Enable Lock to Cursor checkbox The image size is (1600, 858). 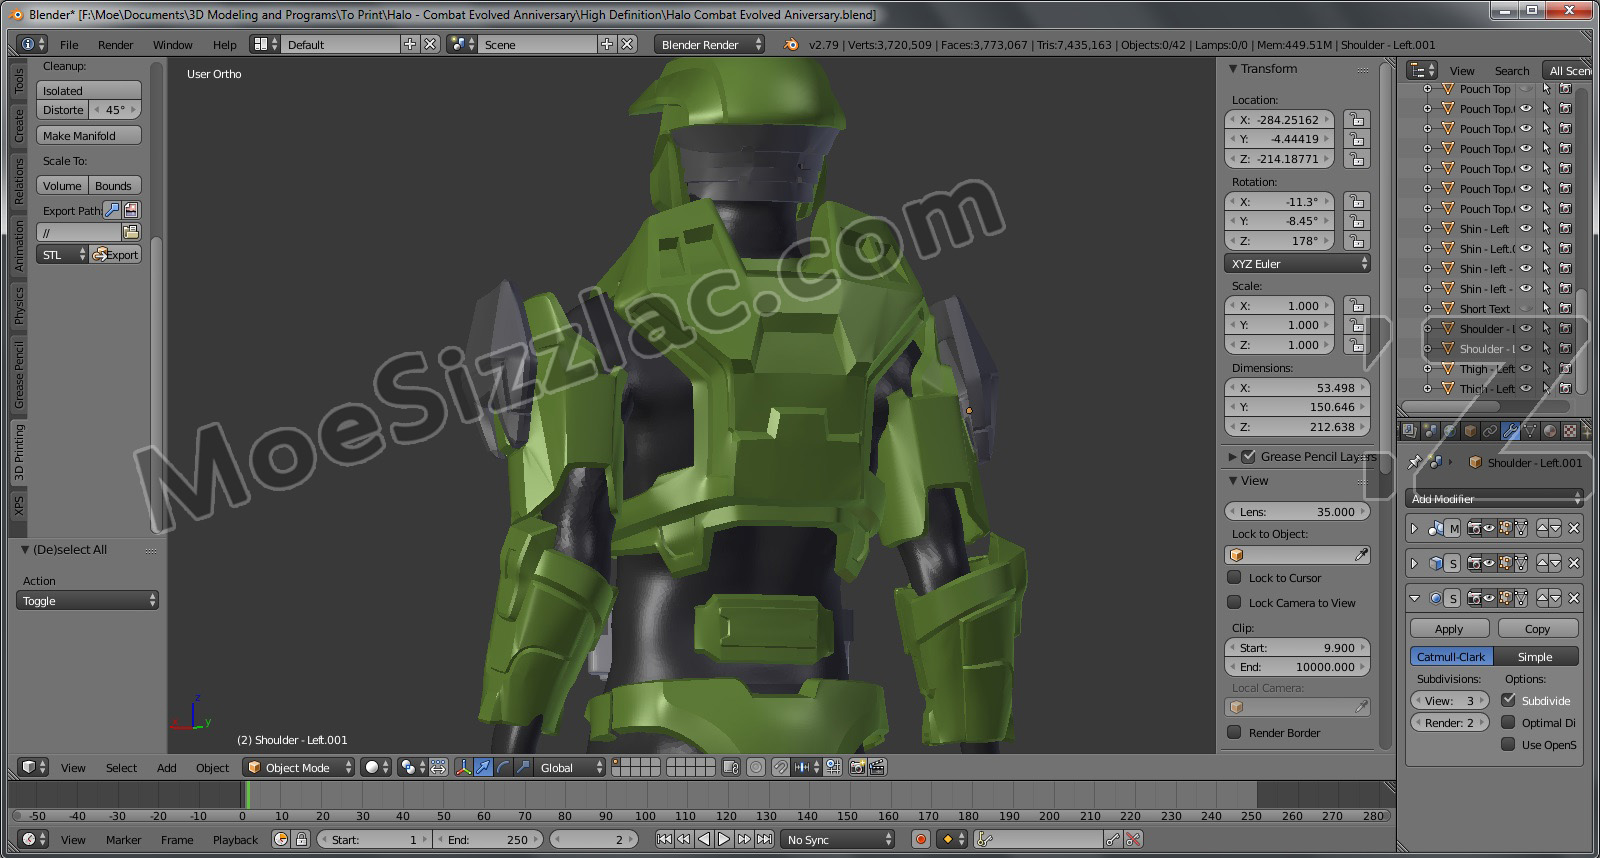1234,578
